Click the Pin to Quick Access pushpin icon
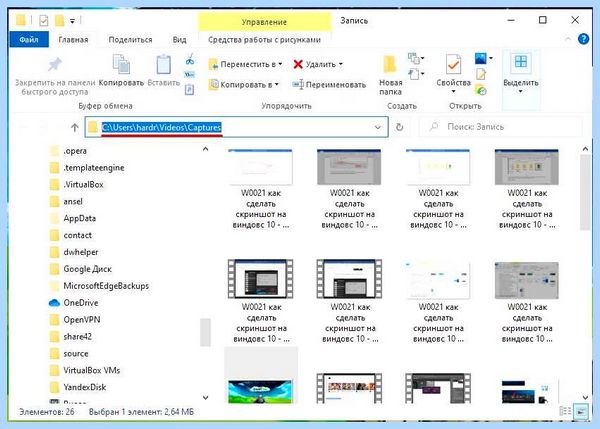Viewport: 600px width, 429px height. coord(55,65)
